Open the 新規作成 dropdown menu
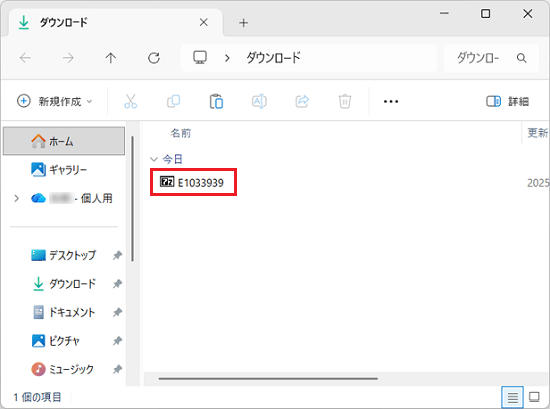 [55, 101]
